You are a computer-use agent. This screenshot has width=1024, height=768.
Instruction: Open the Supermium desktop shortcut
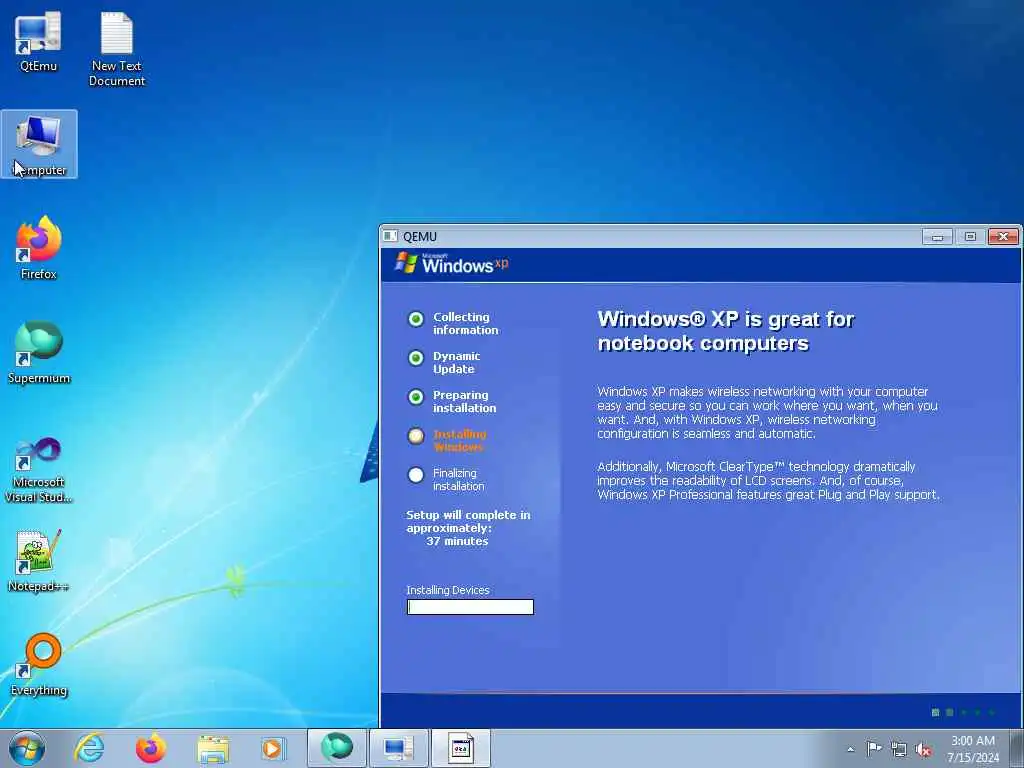(39, 353)
